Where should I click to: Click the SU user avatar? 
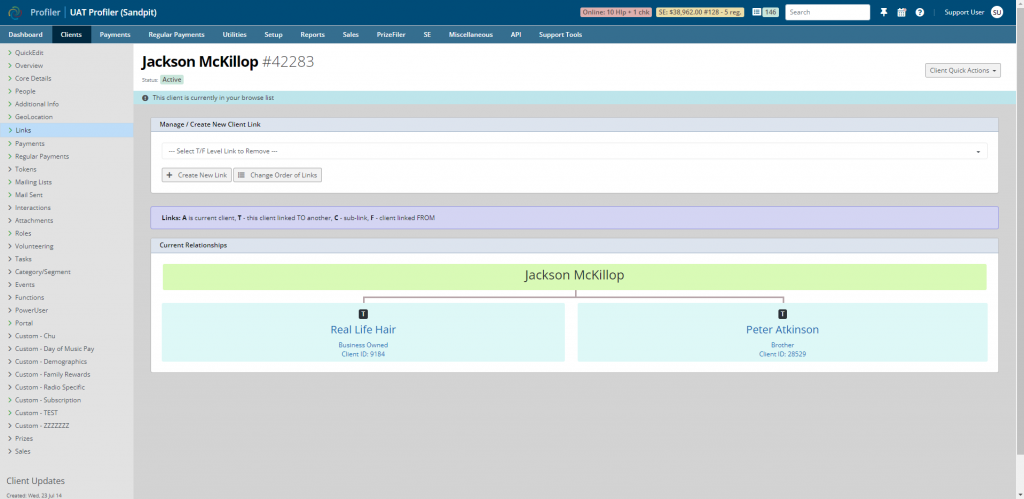(997, 12)
